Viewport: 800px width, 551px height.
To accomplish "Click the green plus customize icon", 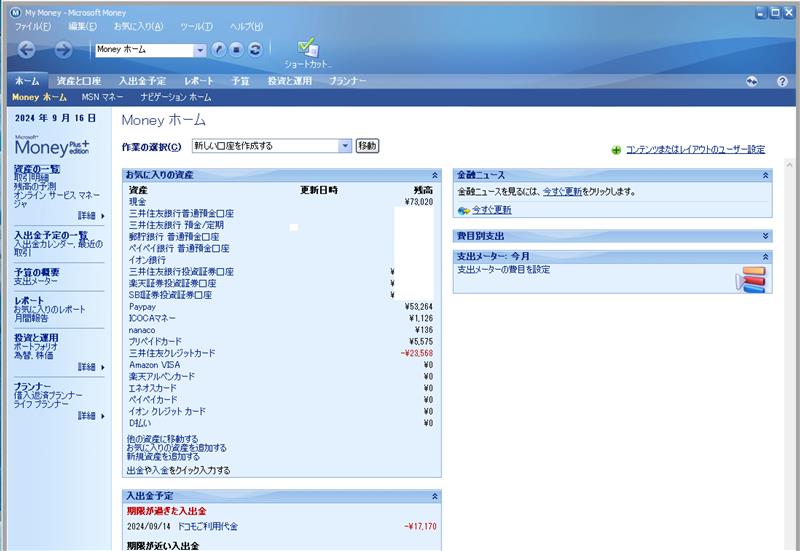I will point(616,150).
